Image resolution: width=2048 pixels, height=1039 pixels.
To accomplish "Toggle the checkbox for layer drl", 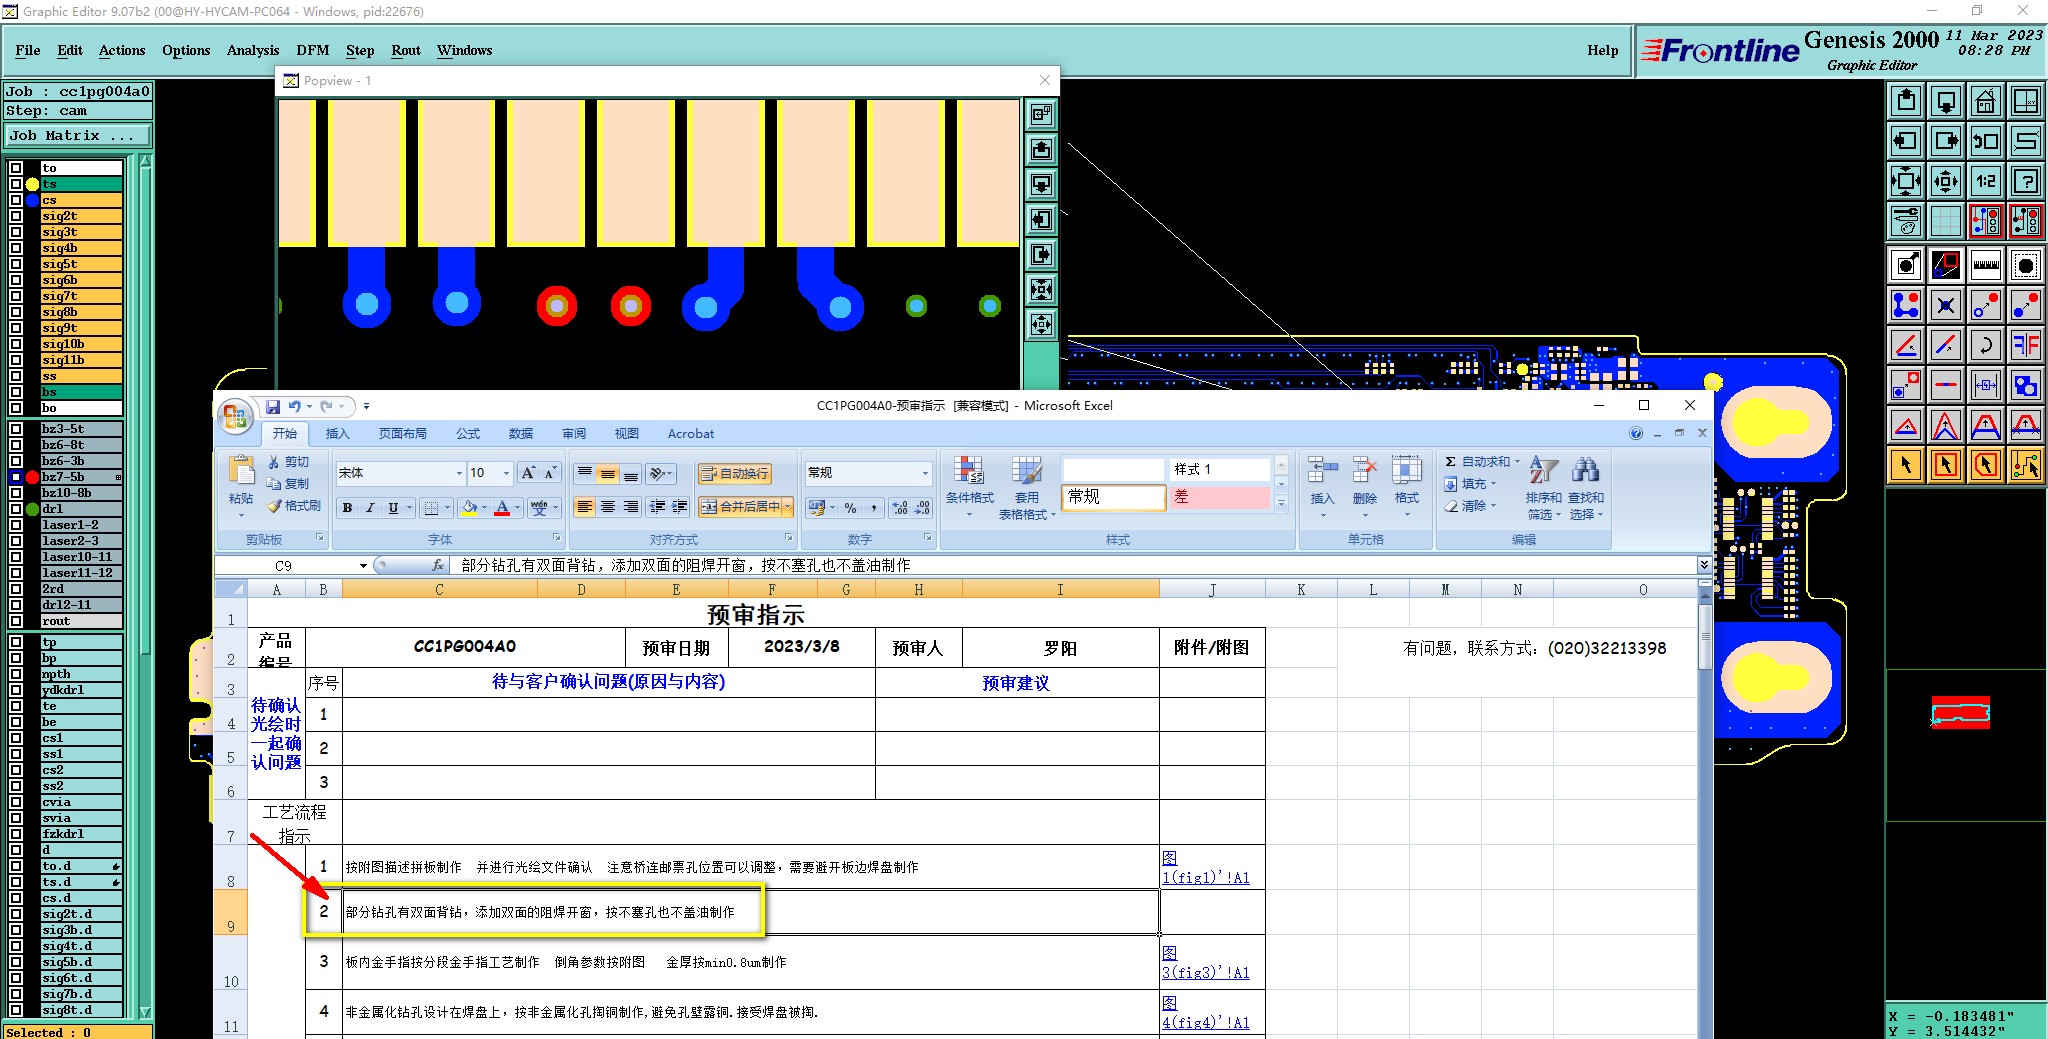I will click(16, 509).
